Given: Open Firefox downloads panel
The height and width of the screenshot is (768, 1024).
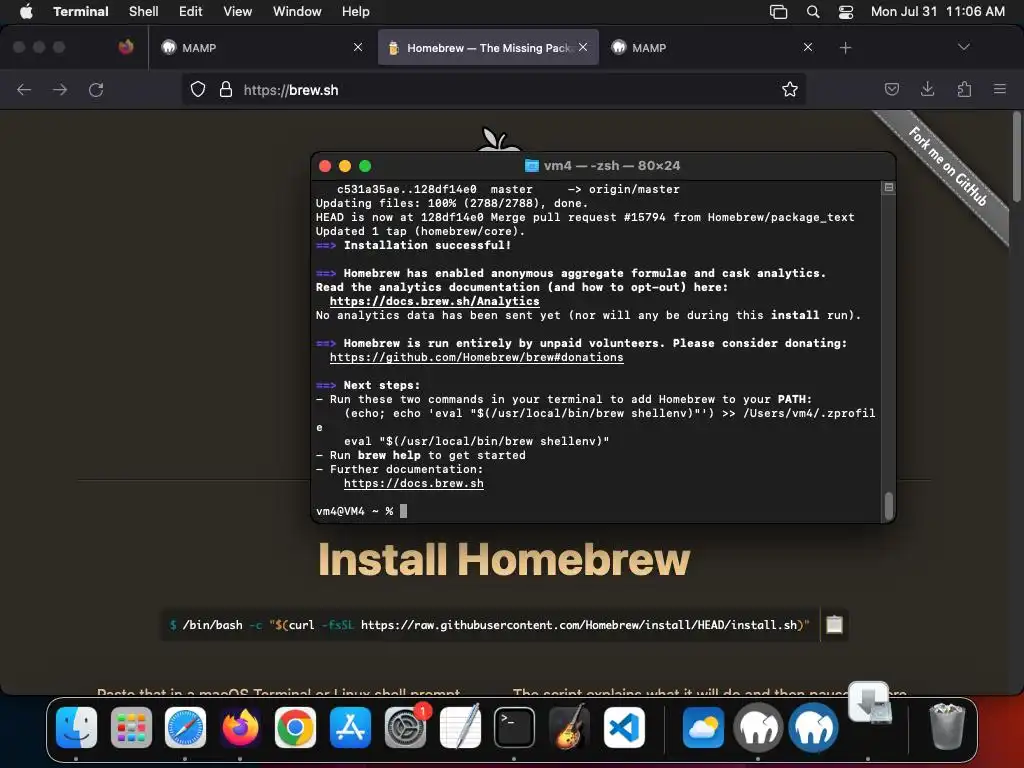Looking at the screenshot, I should pyautogui.click(x=927, y=89).
